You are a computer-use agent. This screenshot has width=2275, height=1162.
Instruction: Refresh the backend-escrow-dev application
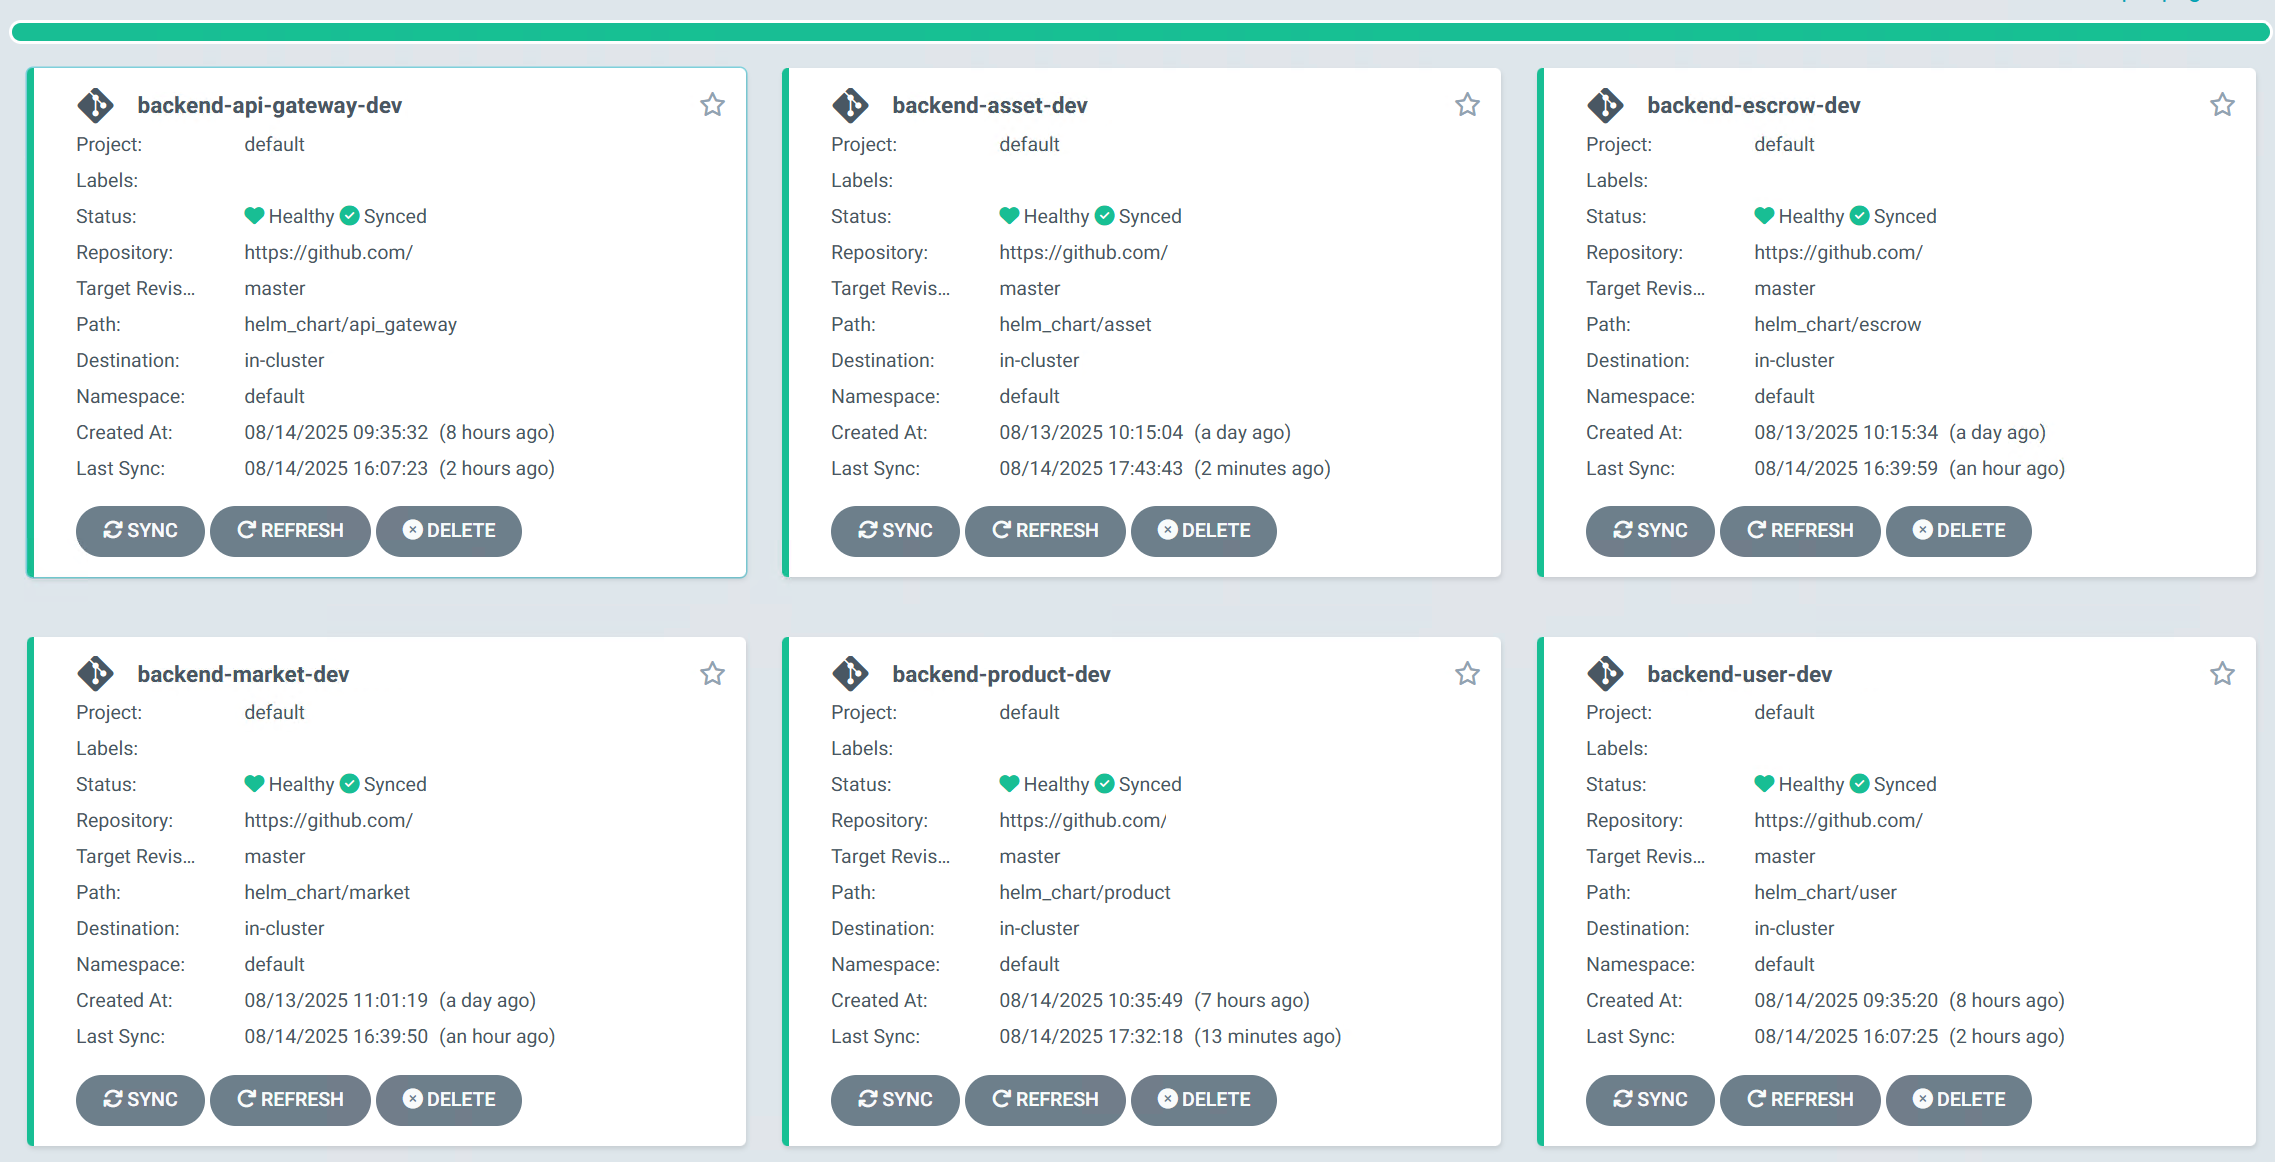click(x=1800, y=531)
